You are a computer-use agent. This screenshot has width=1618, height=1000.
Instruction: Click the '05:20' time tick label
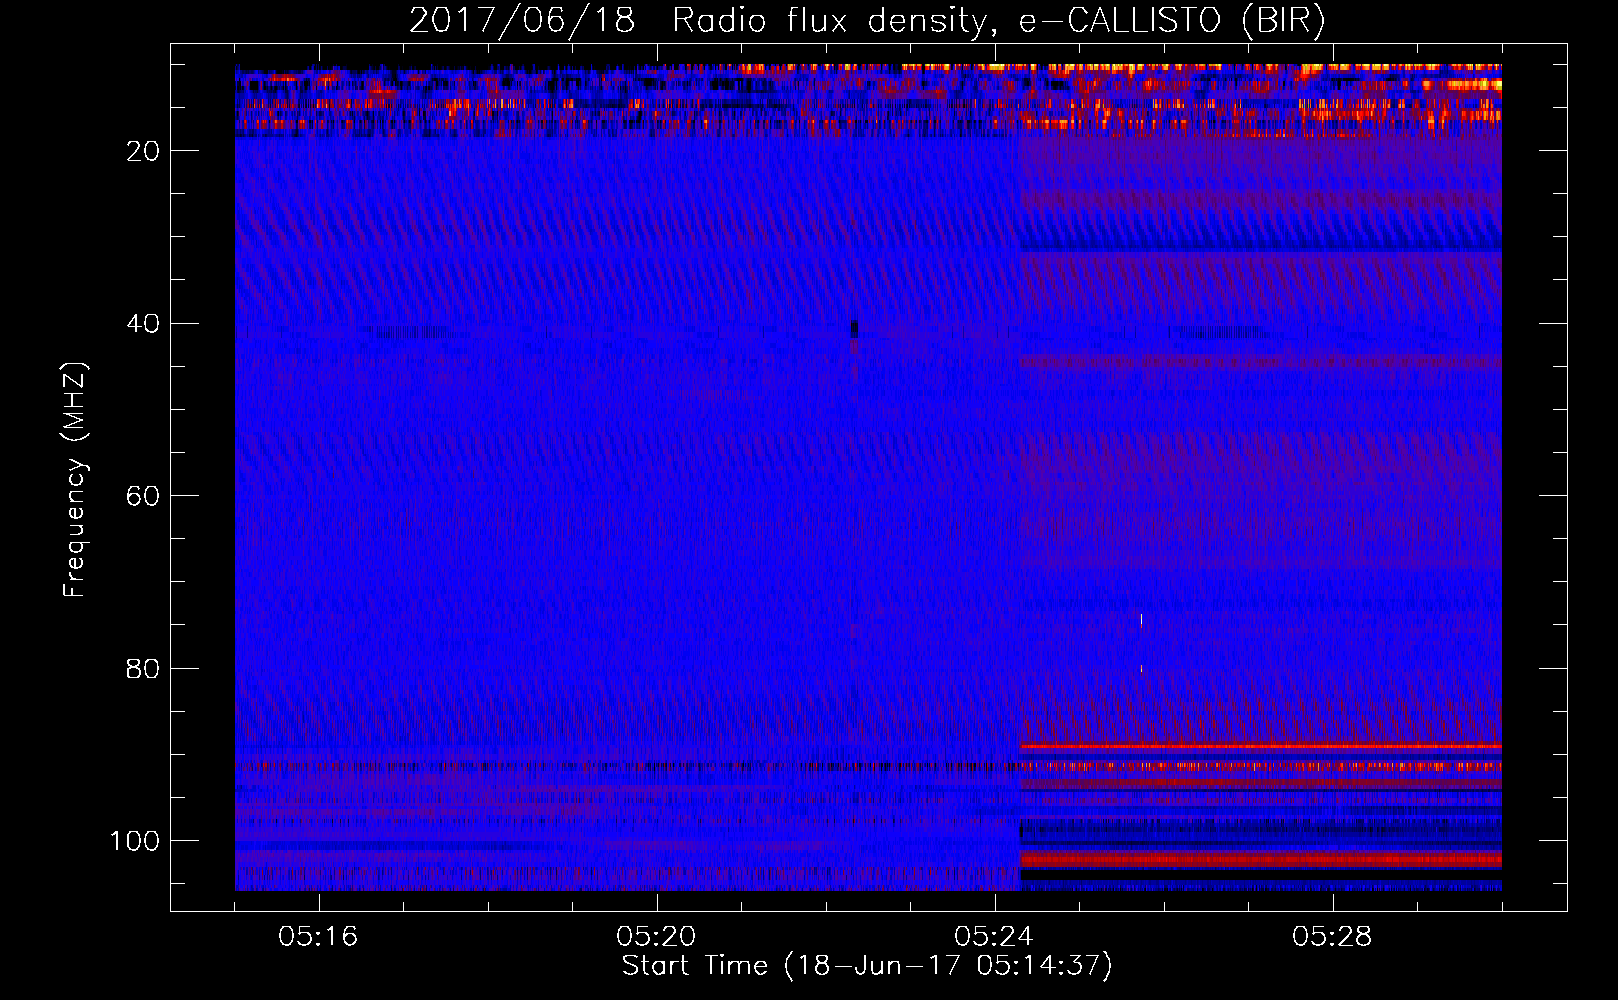click(x=656, y=937)
